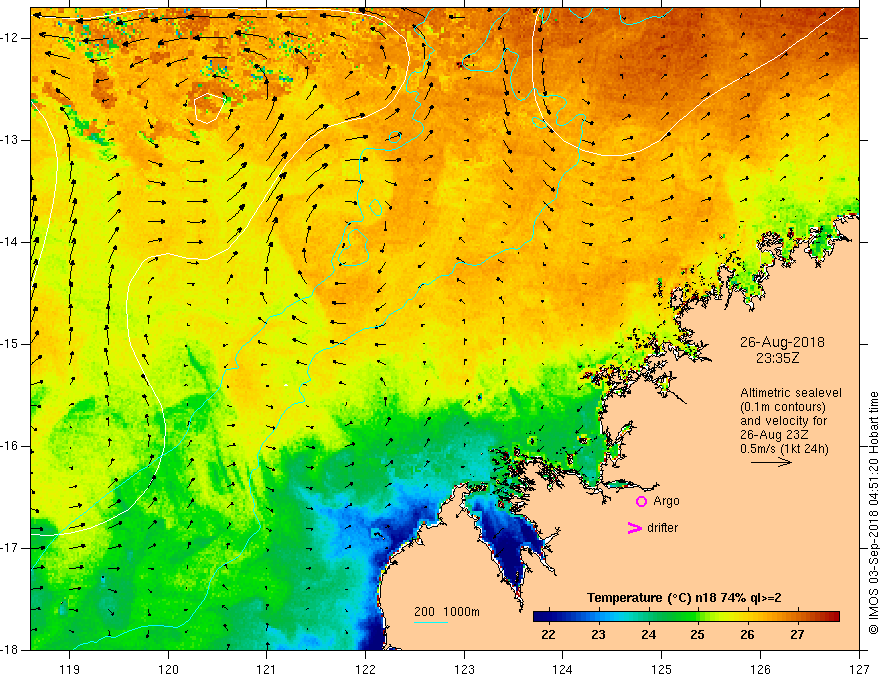Click the '200 1000m' bathymetry label
The image size is (880, 680).
(x=447, y=612)
